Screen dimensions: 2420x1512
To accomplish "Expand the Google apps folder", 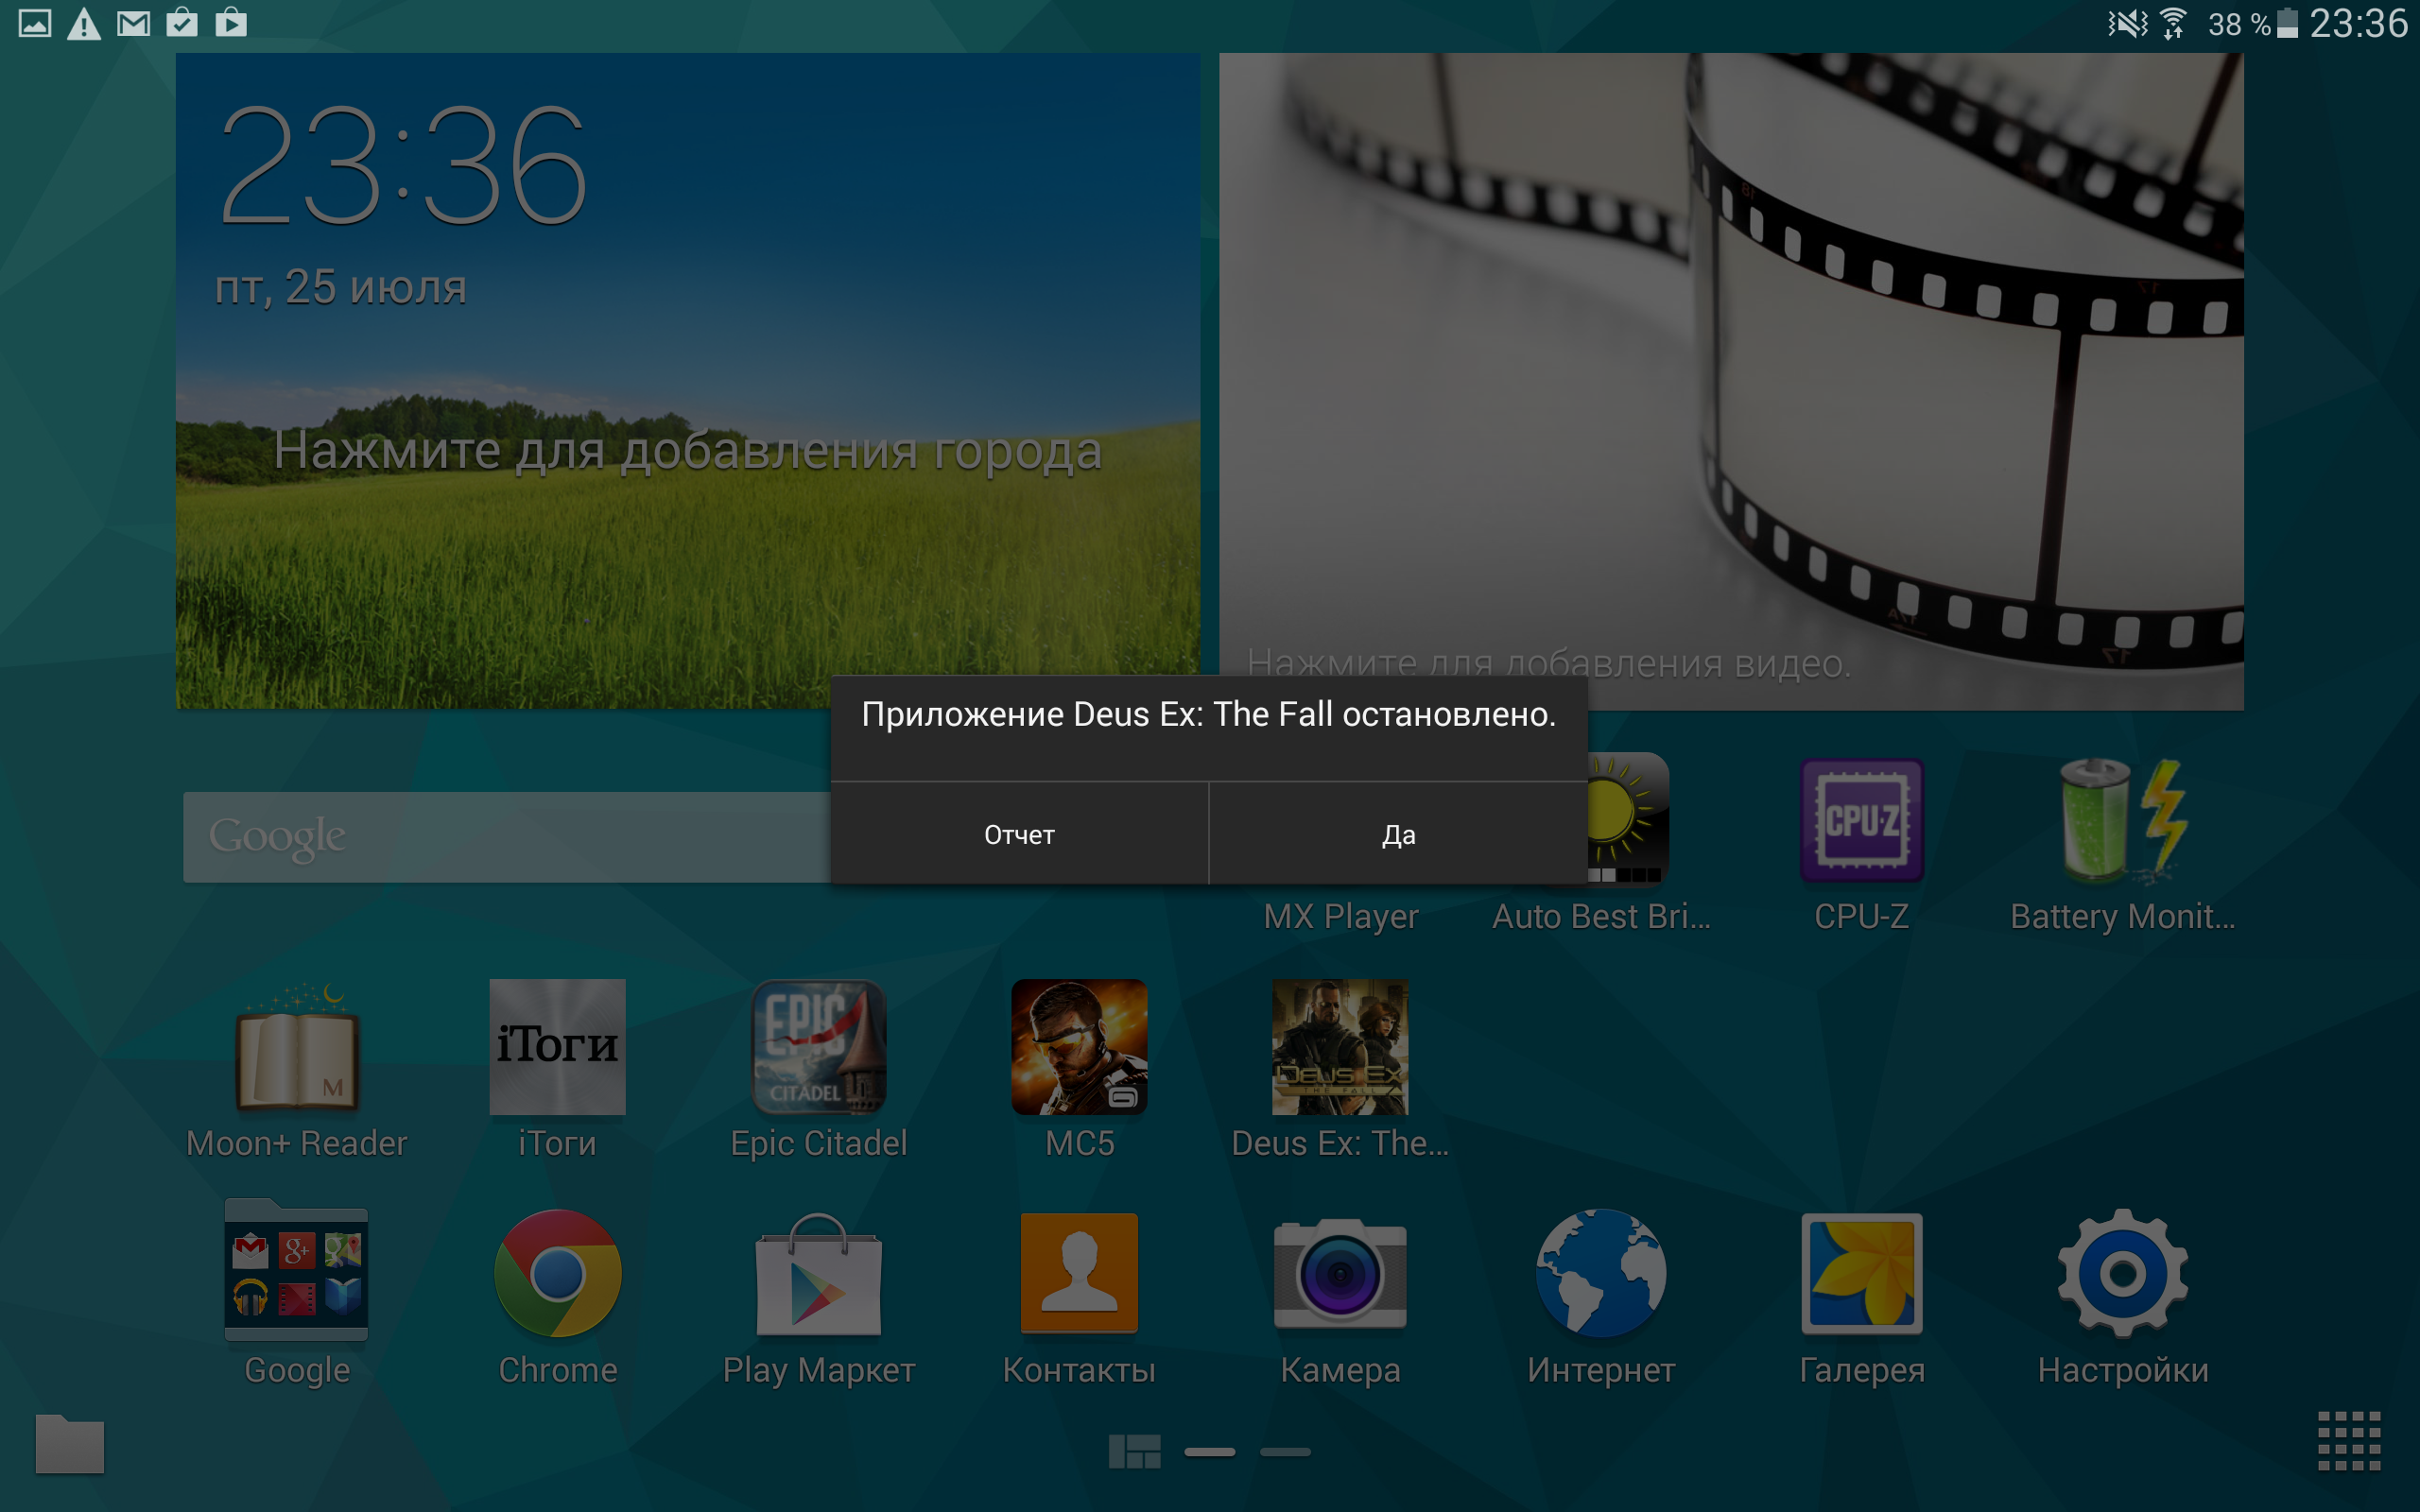I will 297,1273.
